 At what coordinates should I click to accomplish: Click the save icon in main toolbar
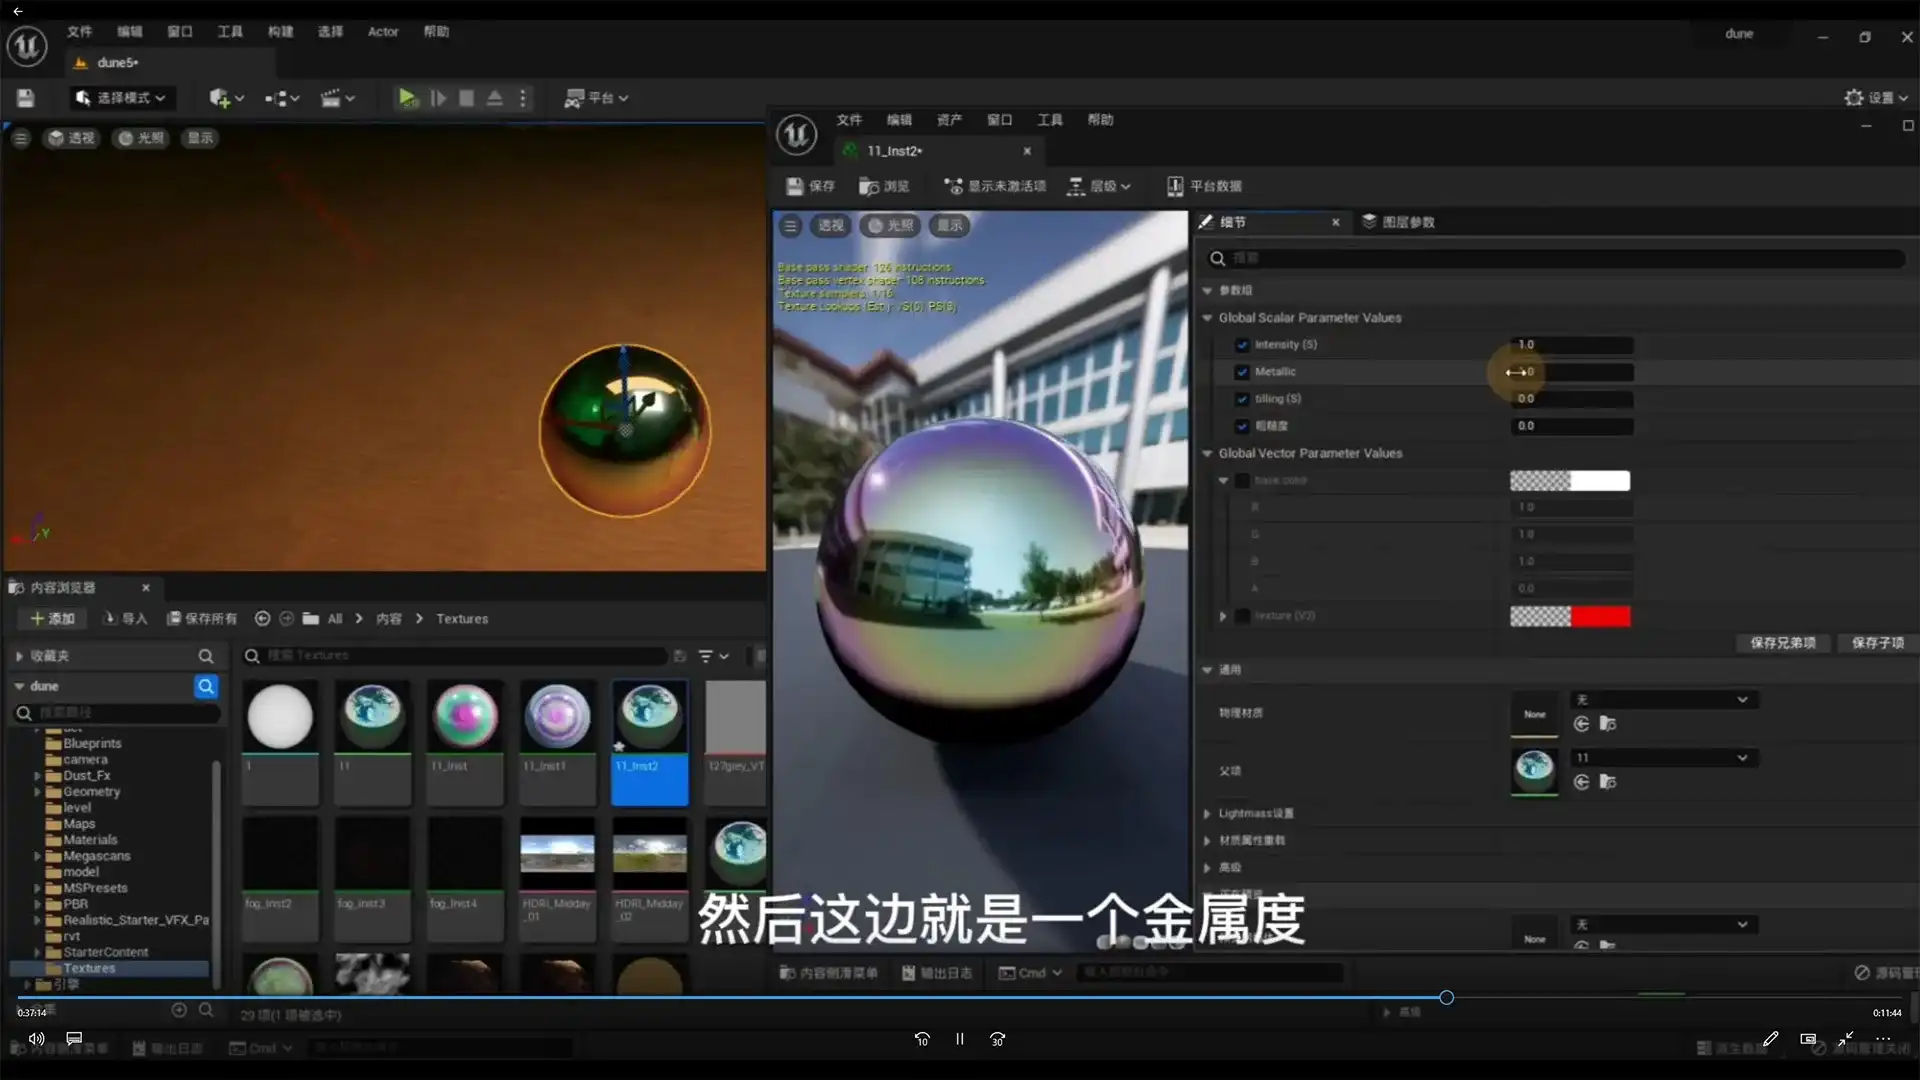26,98
